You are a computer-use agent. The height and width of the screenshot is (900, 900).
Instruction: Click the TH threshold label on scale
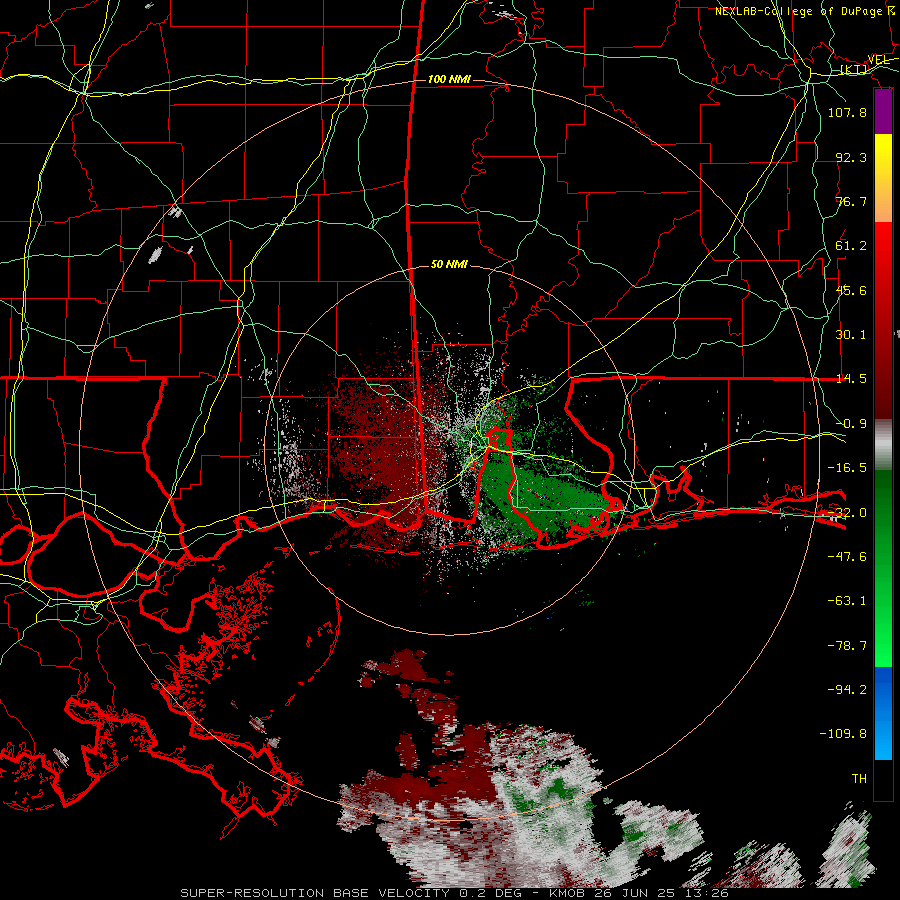859,779
